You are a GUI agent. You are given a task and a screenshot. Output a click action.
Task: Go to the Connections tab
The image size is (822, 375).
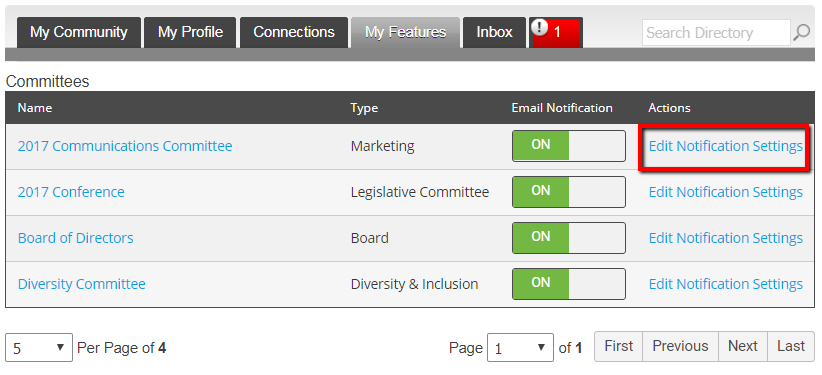pos(294,33)
